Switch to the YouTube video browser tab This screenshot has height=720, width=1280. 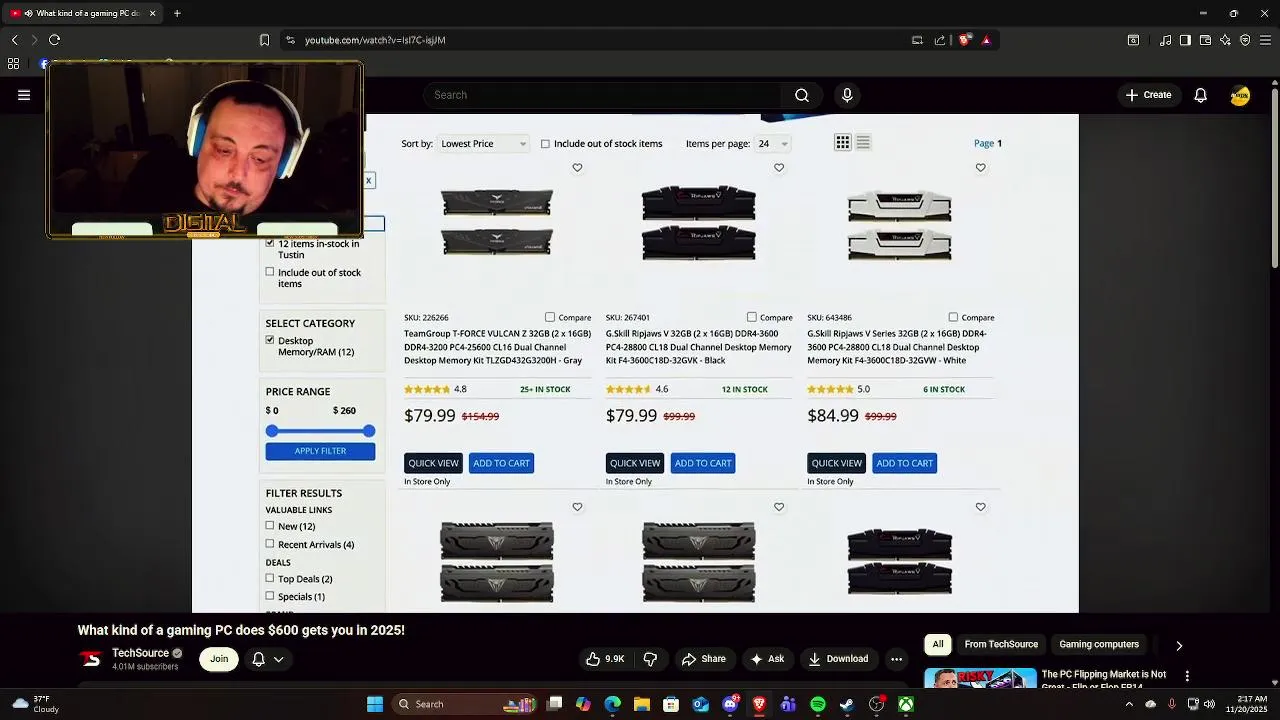[x=80, y=13]
